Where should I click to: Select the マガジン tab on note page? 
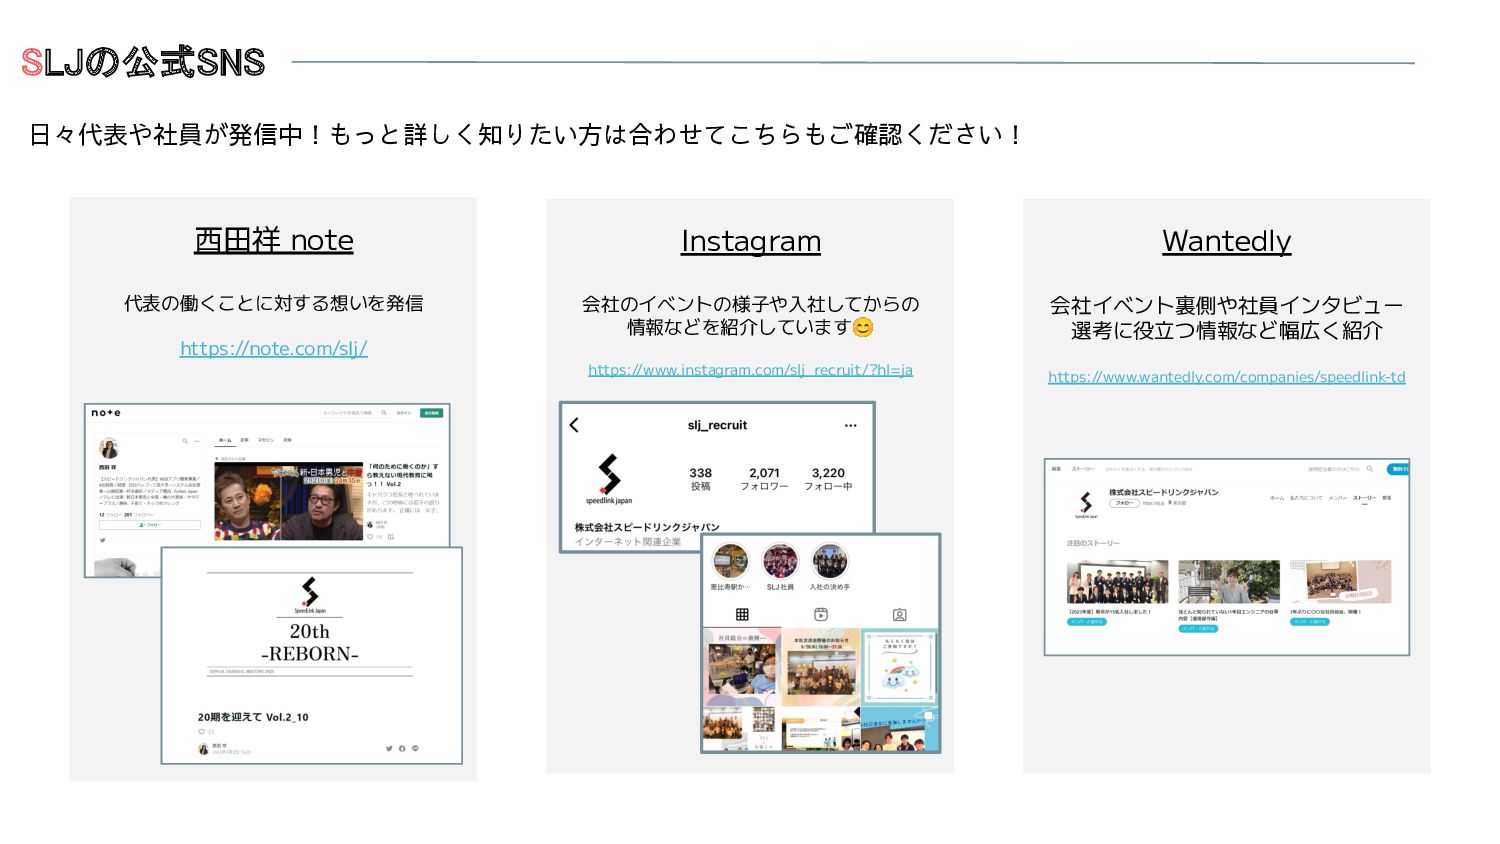266,440
